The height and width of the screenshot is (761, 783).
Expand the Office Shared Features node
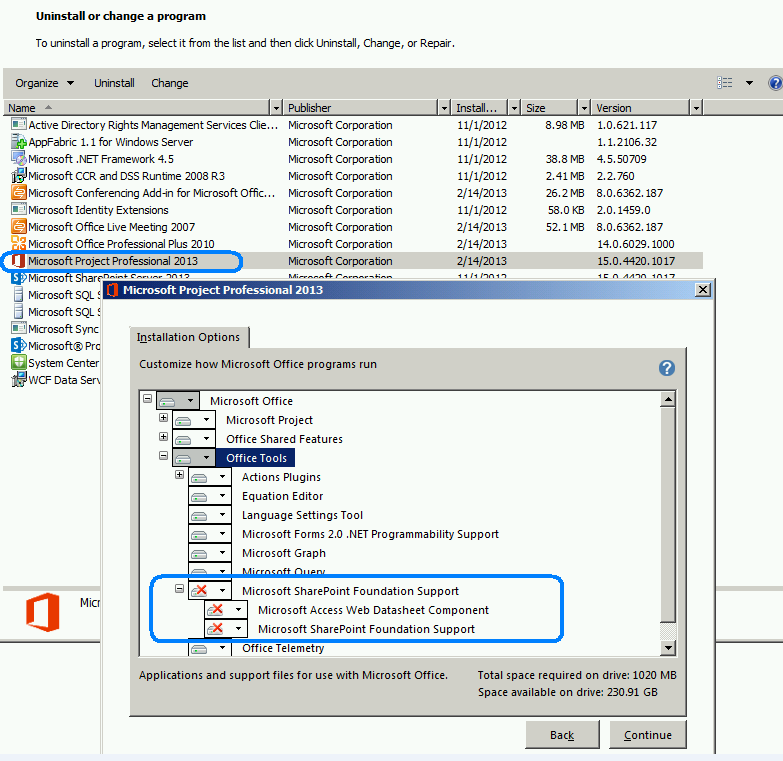163,436
